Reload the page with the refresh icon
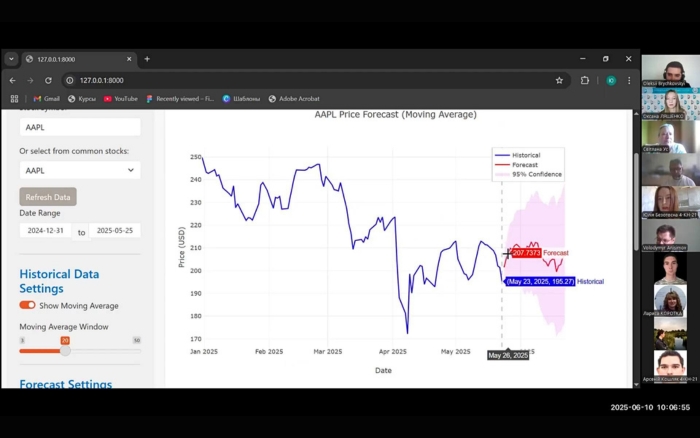The height and width of the screenshot is (438, 700). 48,80
